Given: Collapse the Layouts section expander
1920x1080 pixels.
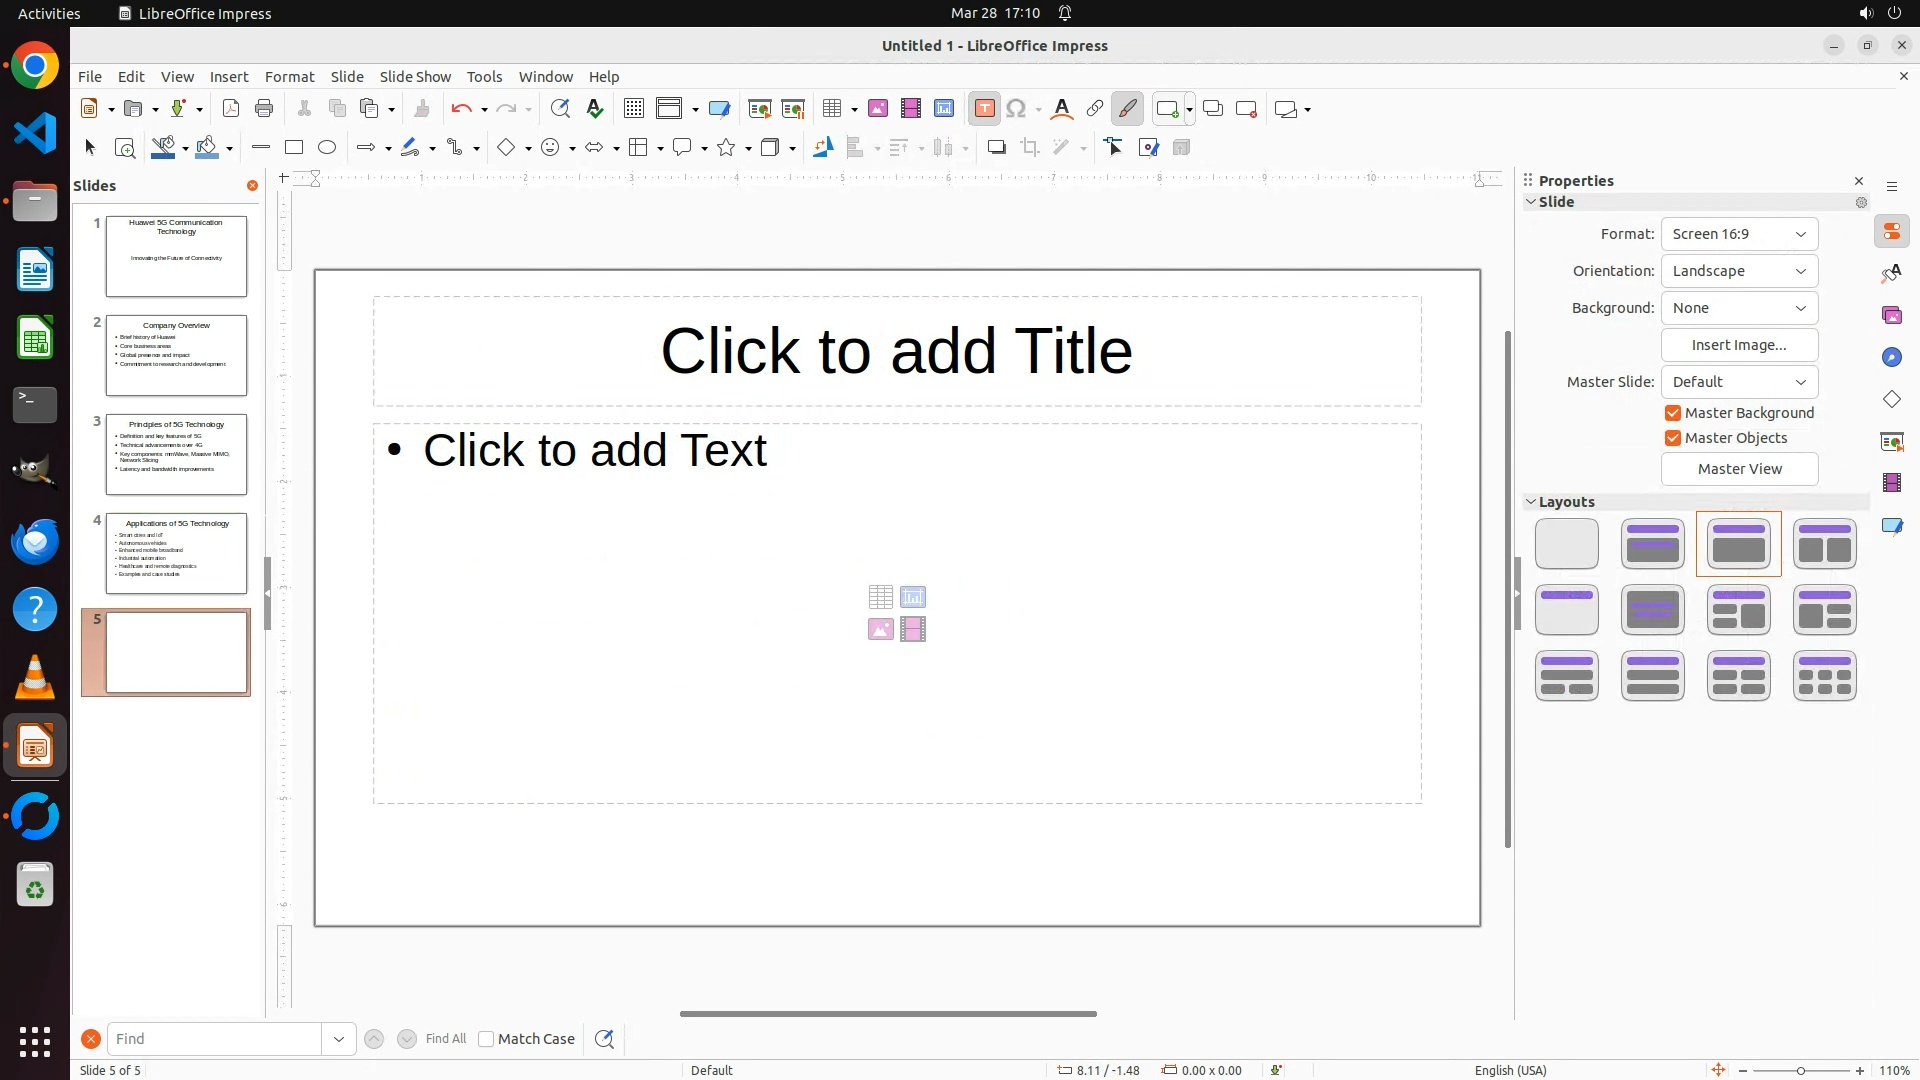Looking at the screenshot, I should point(1530,502).
